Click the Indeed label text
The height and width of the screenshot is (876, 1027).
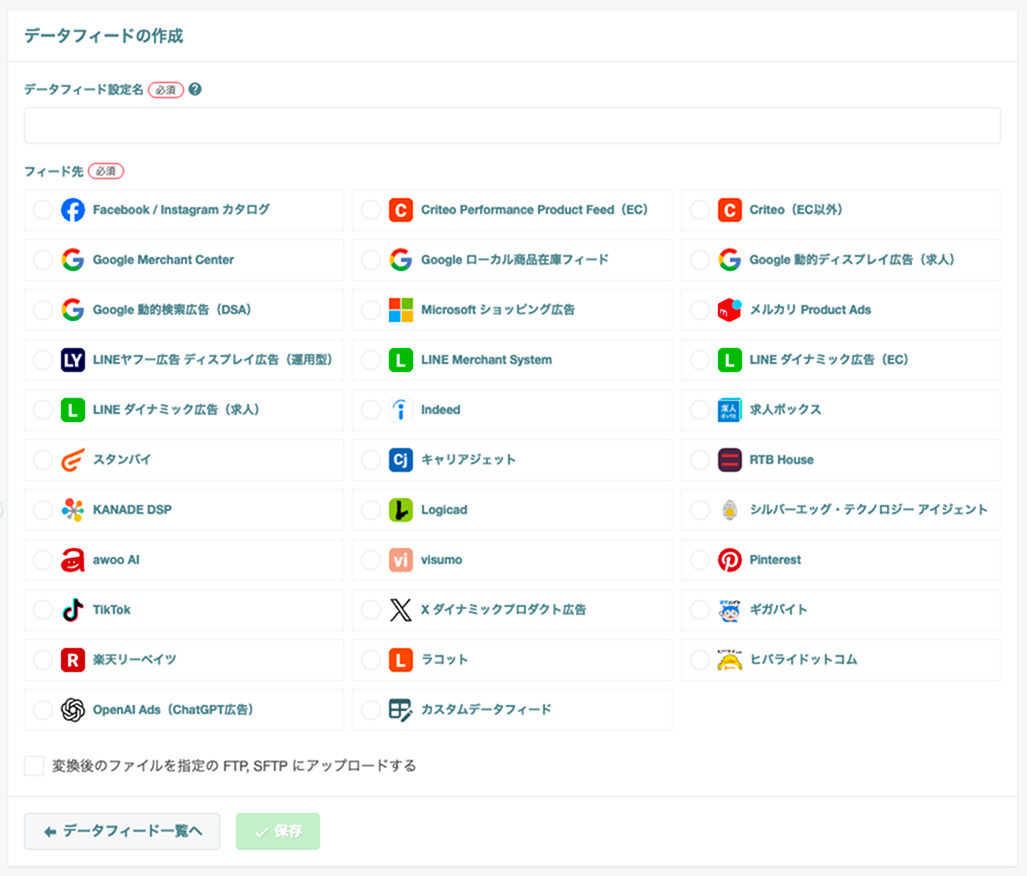pos(441,409)
